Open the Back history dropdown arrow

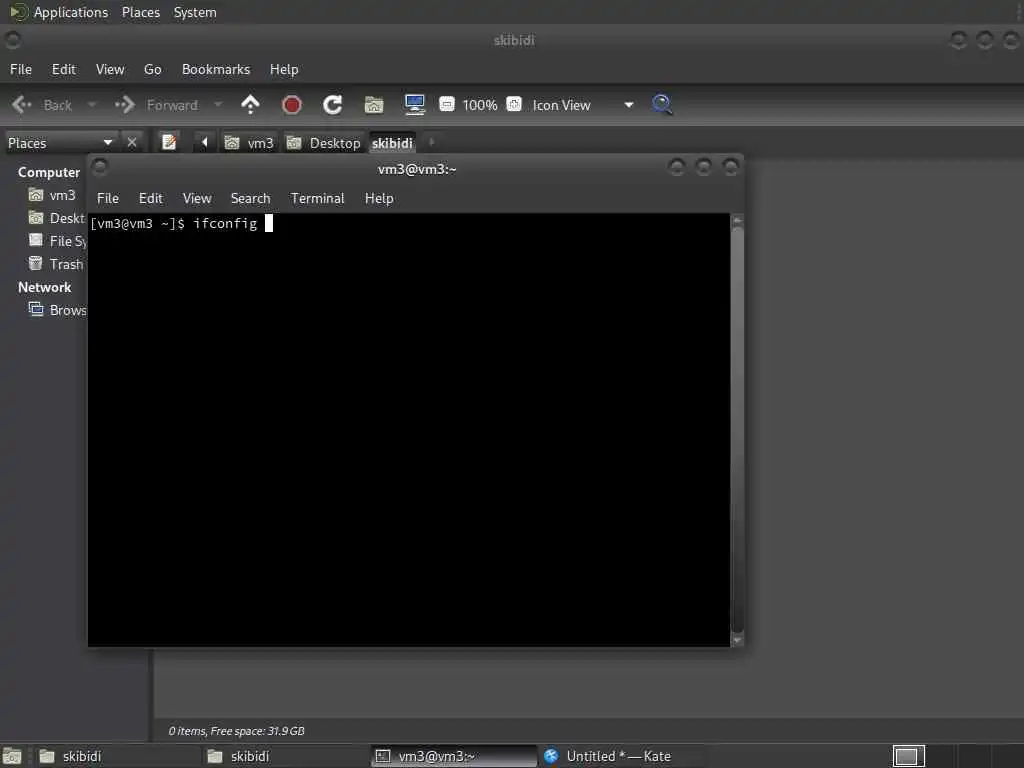92,104
